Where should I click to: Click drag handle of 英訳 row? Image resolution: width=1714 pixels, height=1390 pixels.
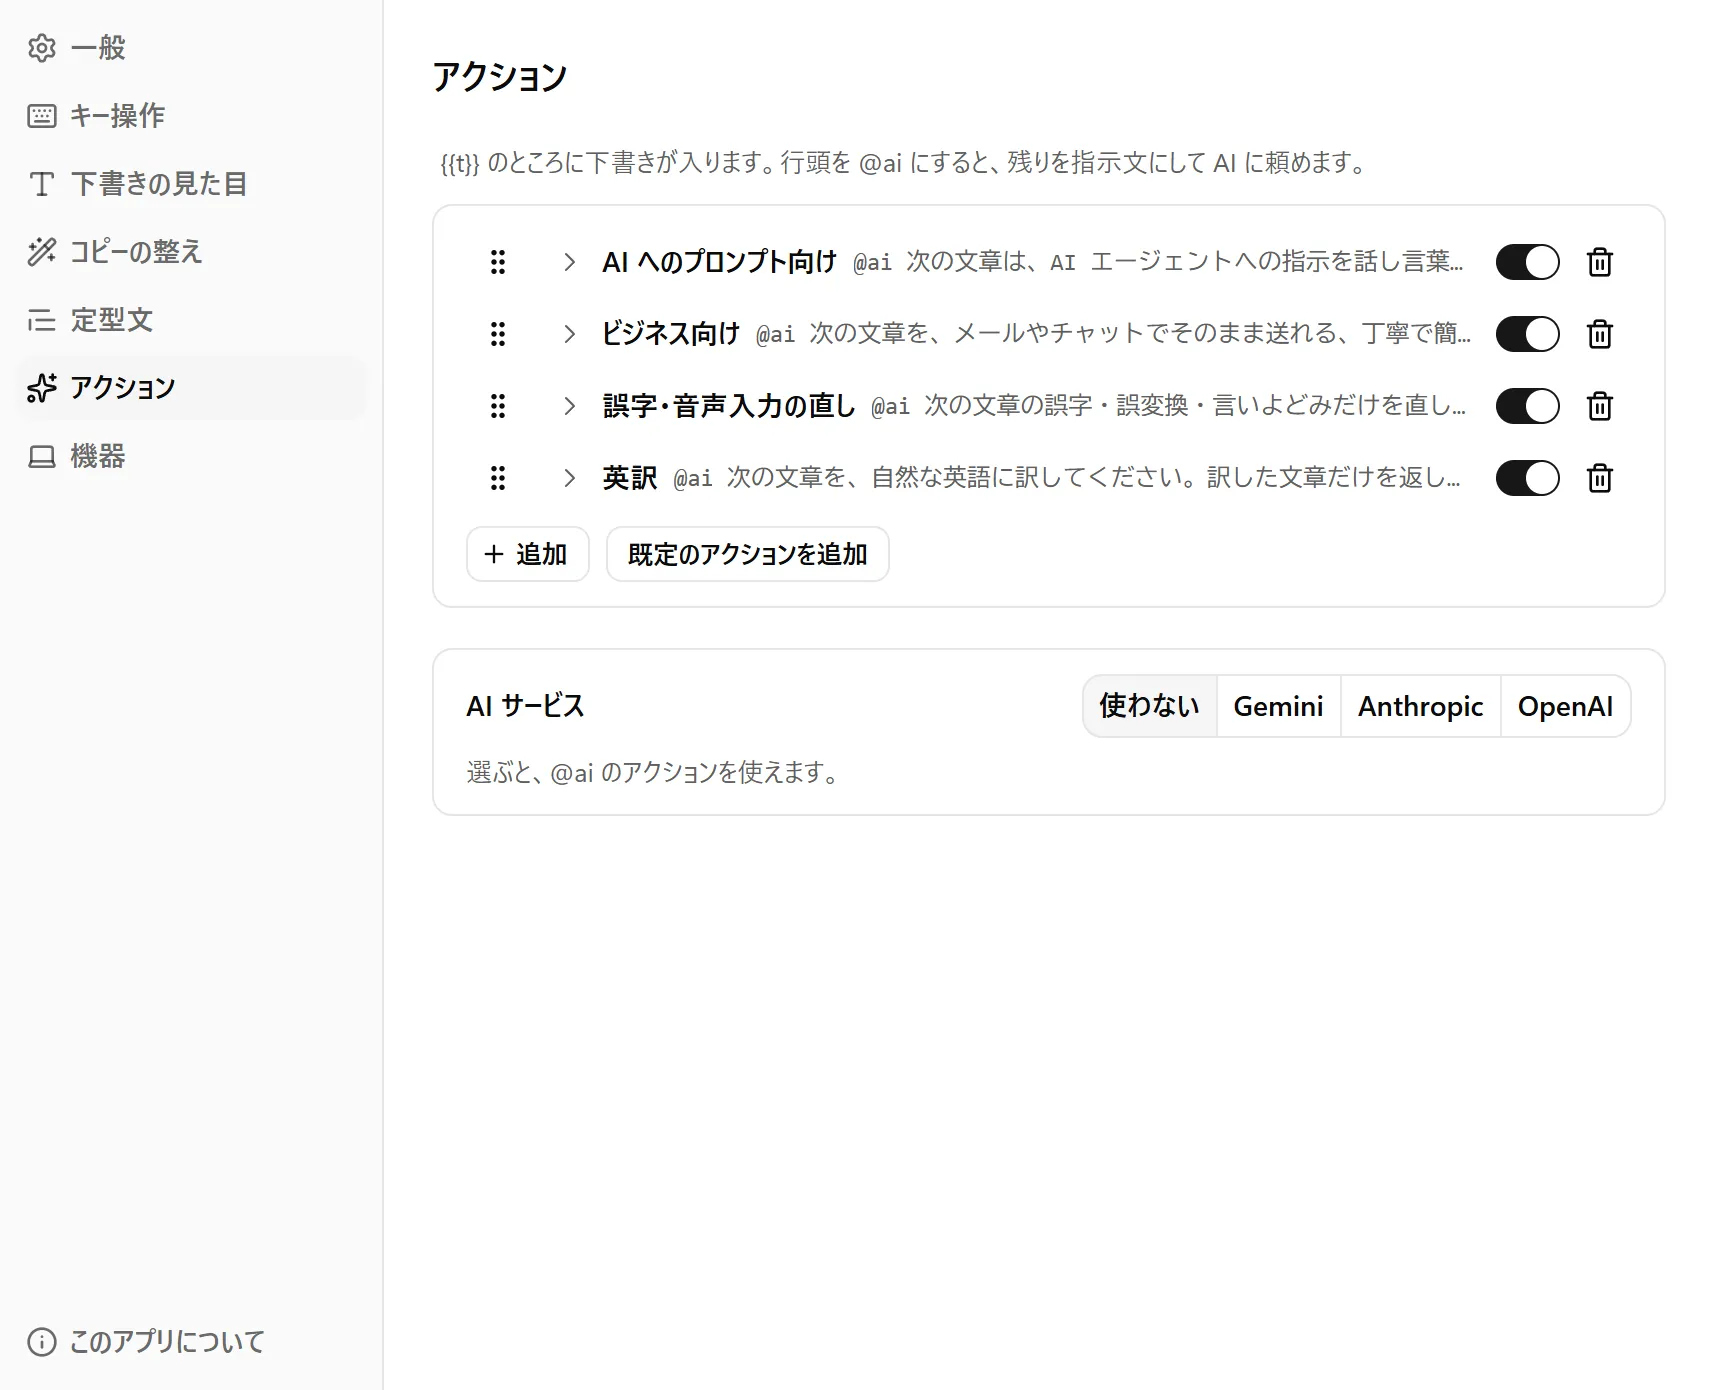point(498,478)
